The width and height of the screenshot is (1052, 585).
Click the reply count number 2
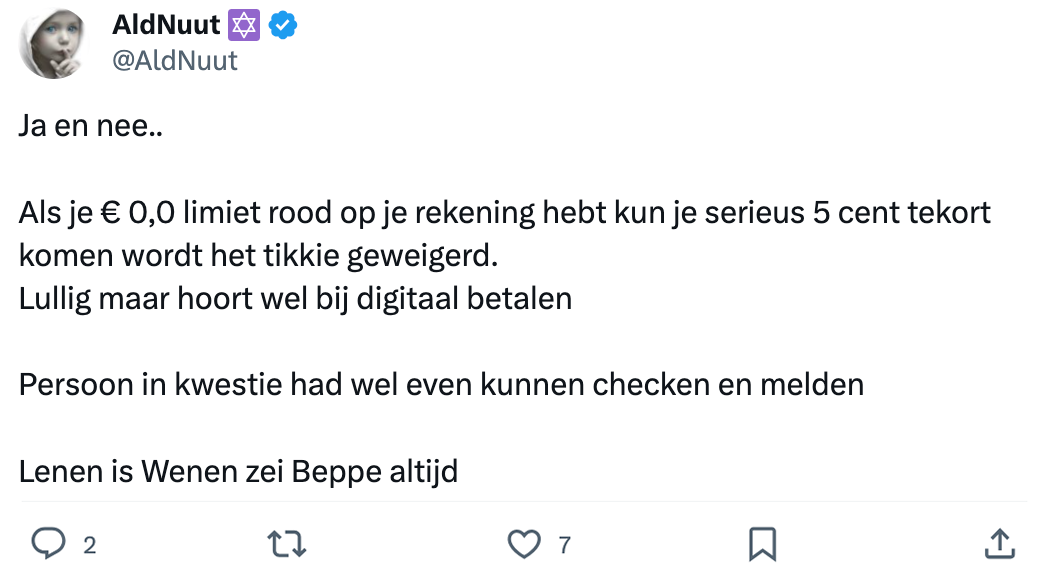(x=89, y=545)
